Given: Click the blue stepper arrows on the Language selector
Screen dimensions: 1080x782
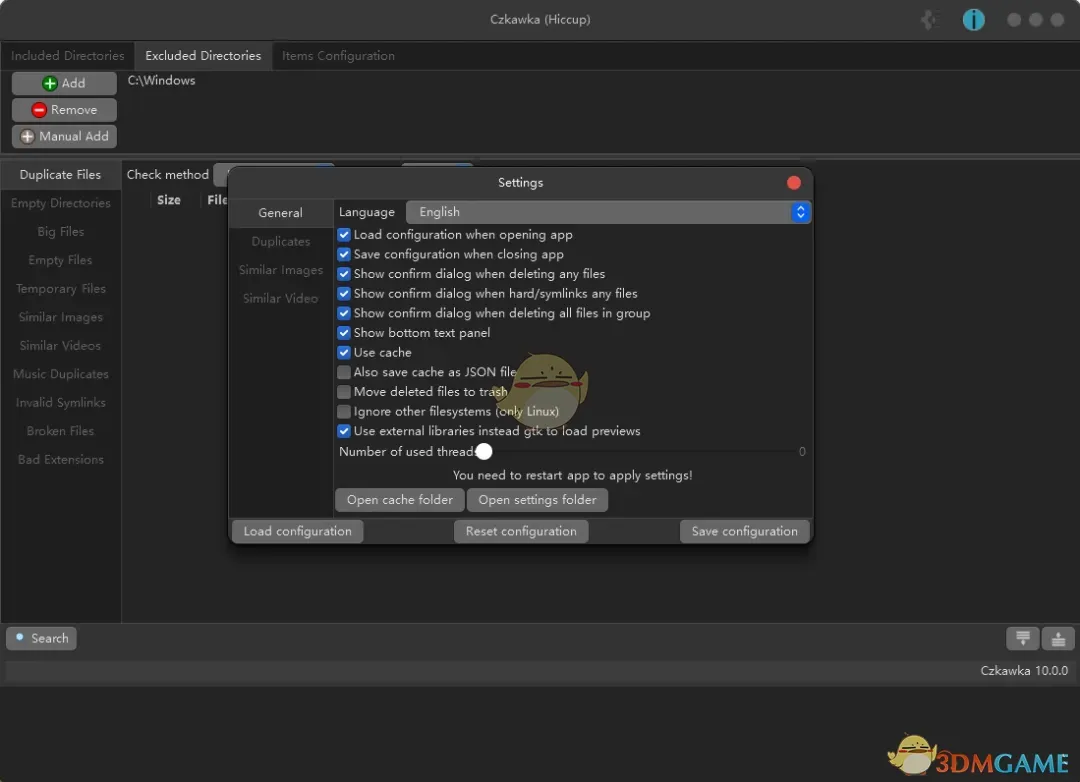Looking at the screenshot, I should tap(800, 212).
